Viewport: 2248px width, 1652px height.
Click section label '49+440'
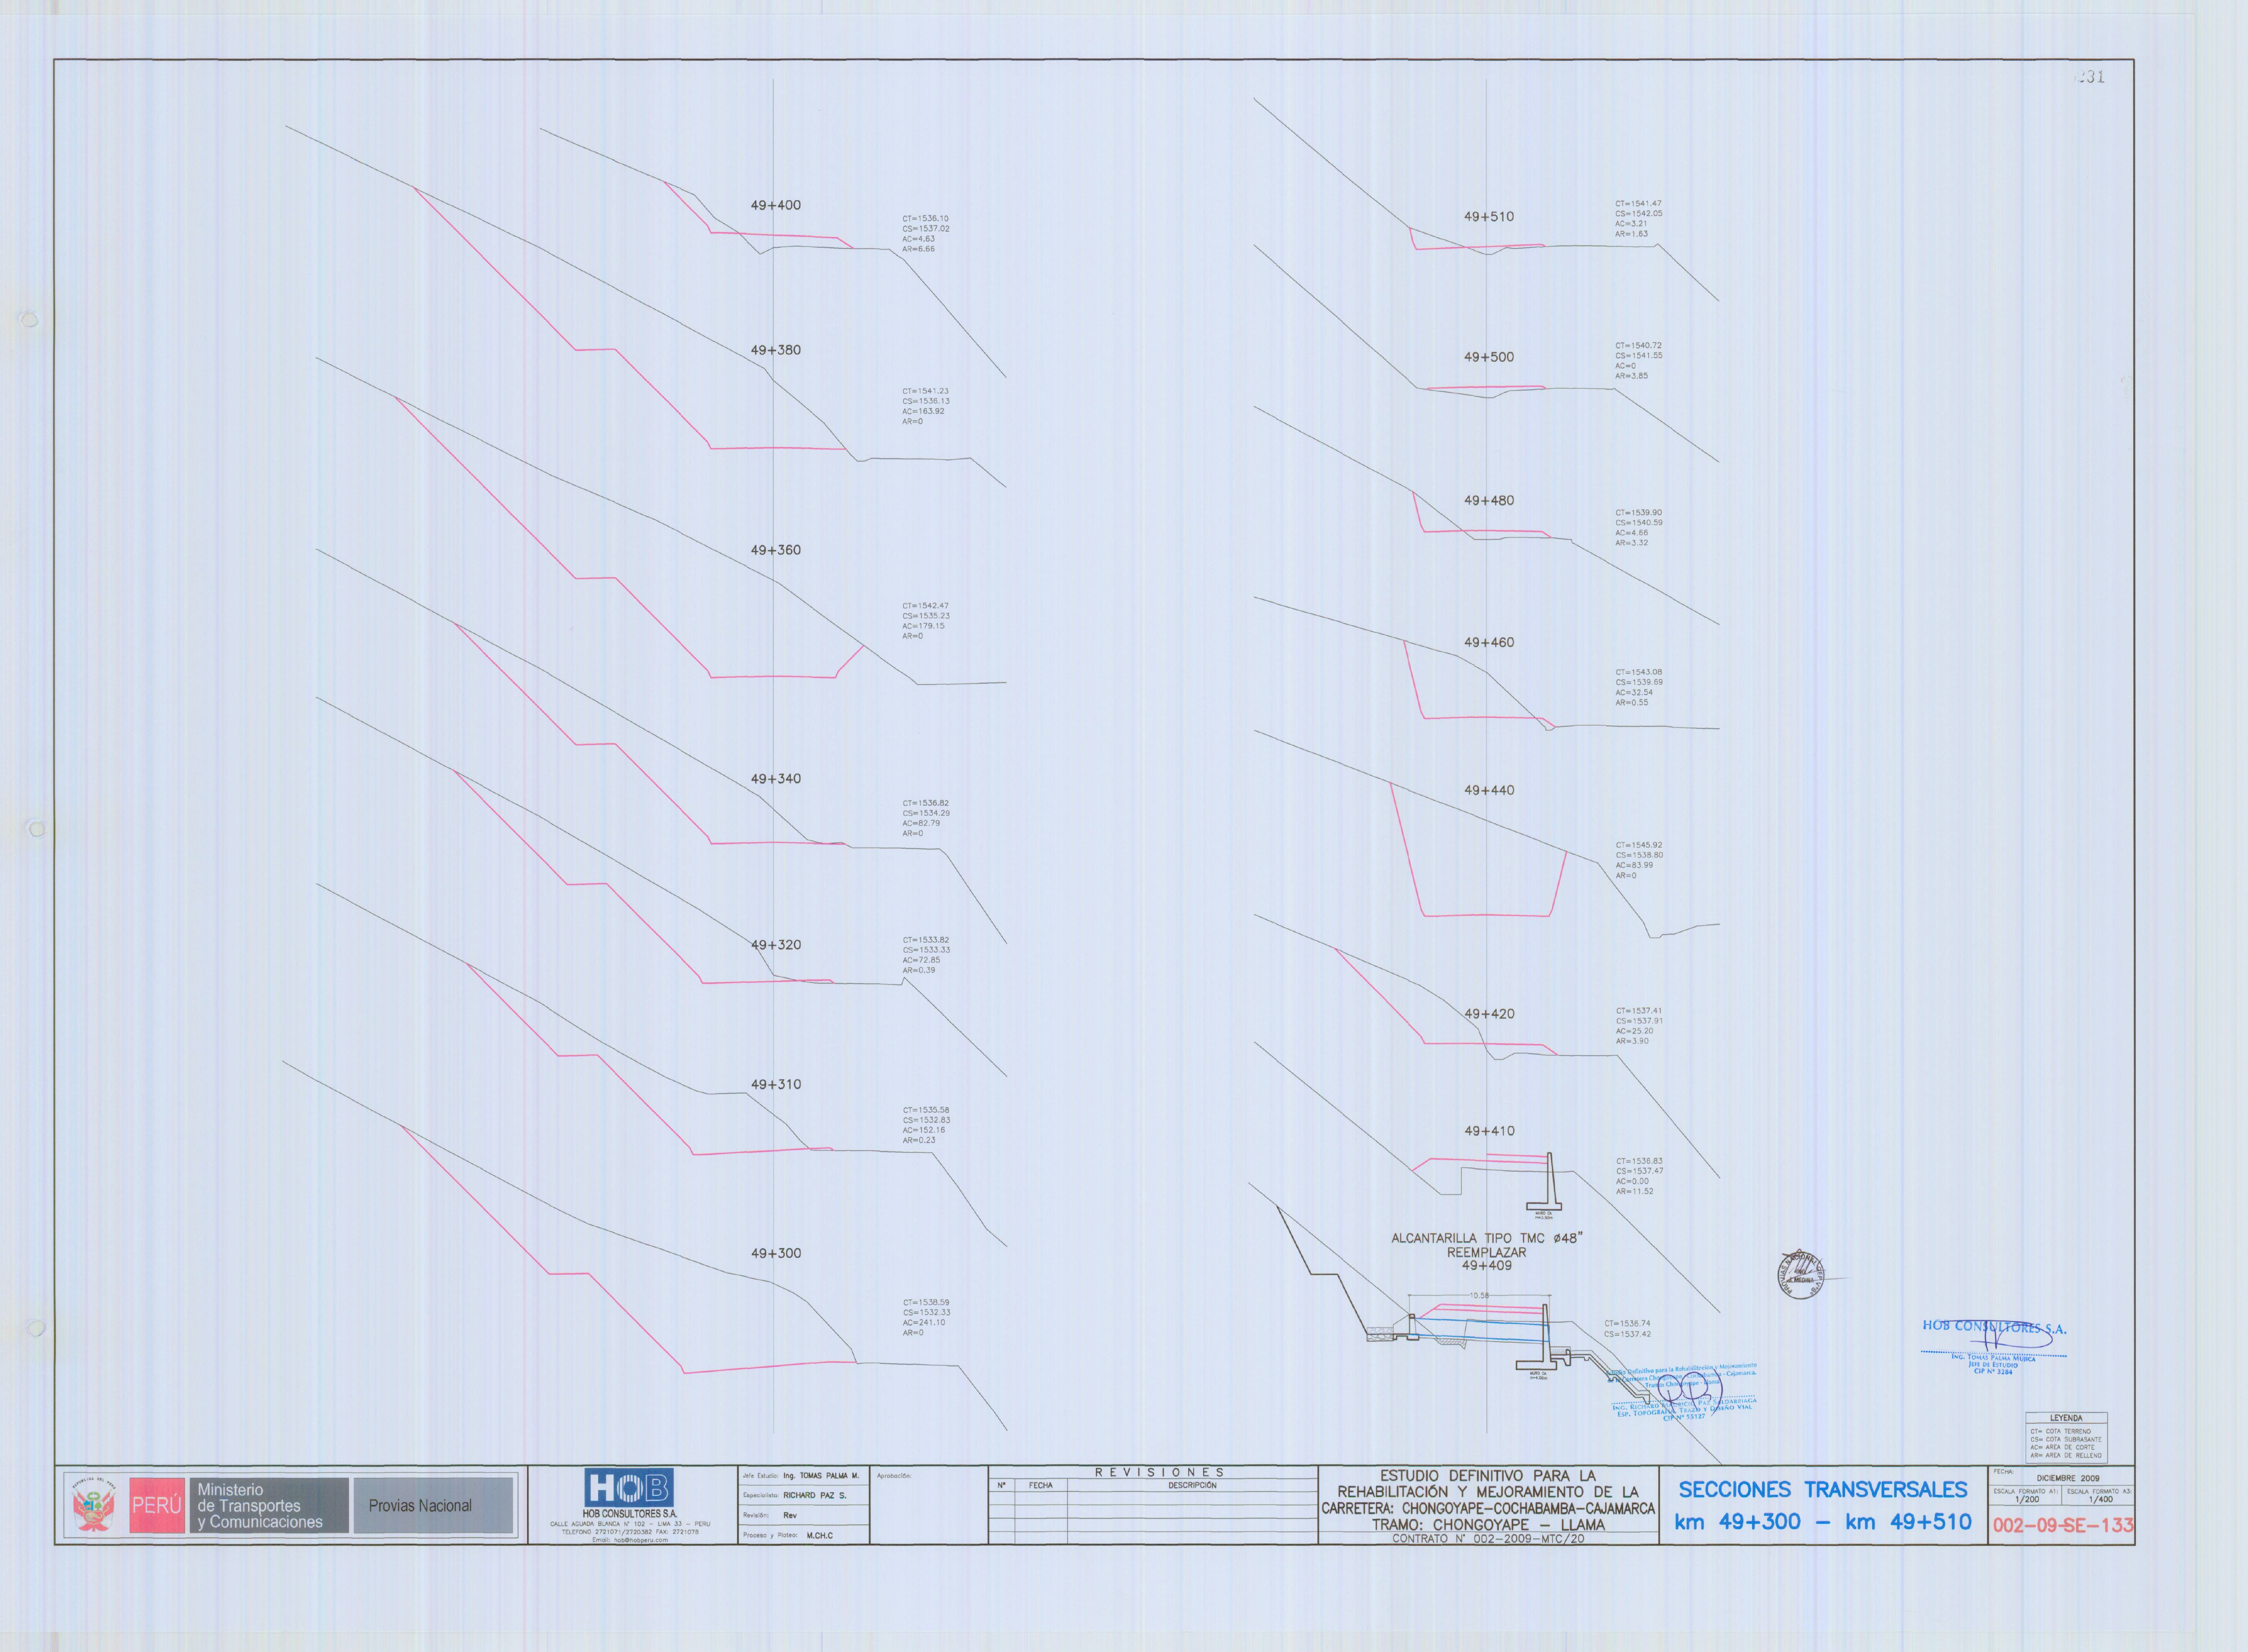point(1489,790)
